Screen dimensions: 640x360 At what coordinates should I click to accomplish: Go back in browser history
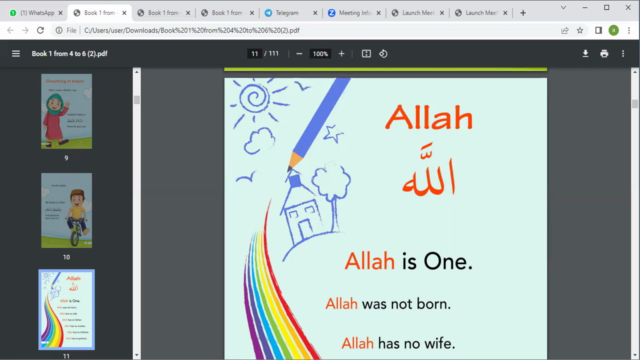tap(10, 30)
